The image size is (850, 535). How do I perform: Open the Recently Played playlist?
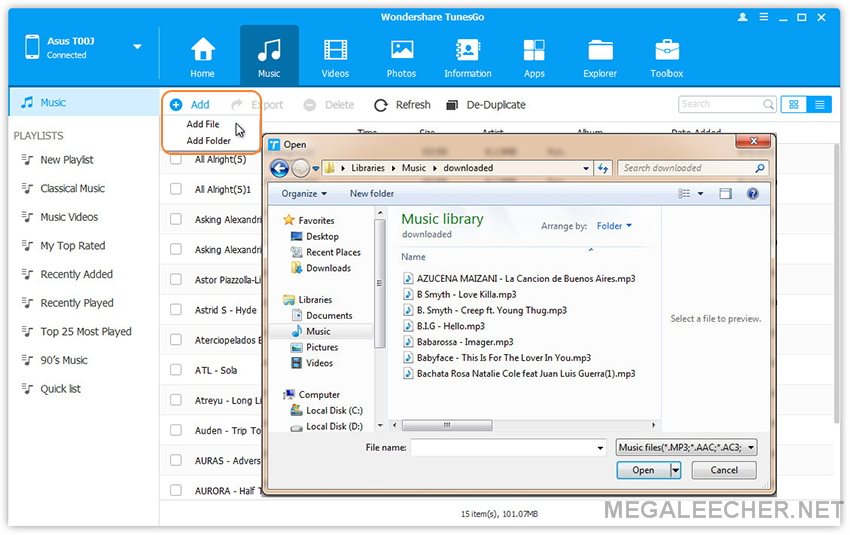pyautogui.click(x=77, y=303)
